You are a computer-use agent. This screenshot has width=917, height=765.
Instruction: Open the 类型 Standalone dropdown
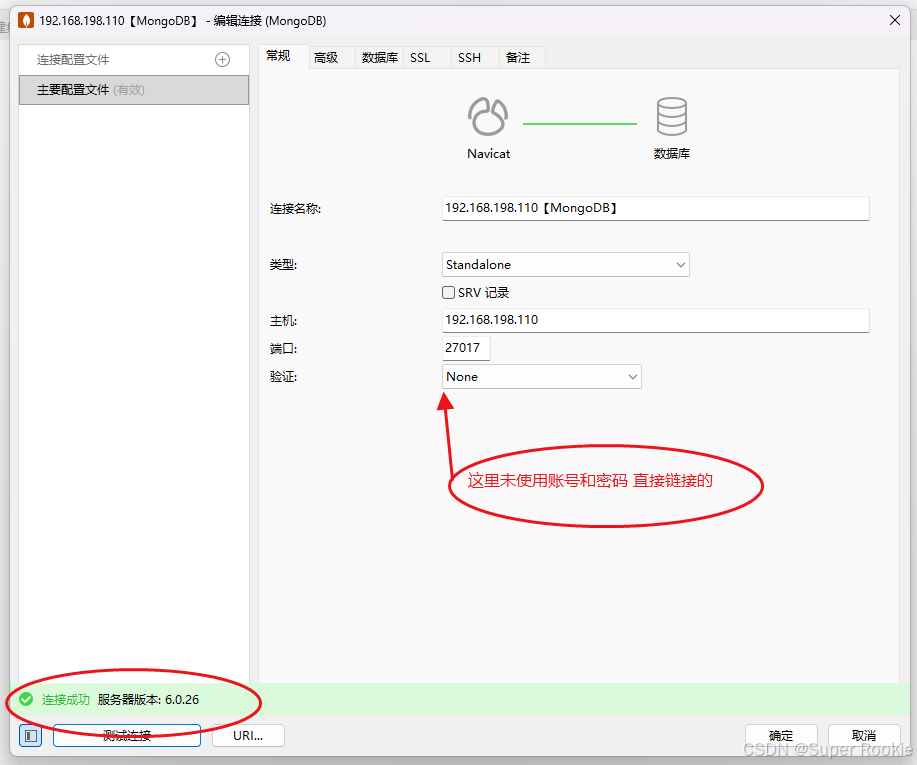click(x=566, y=264)
